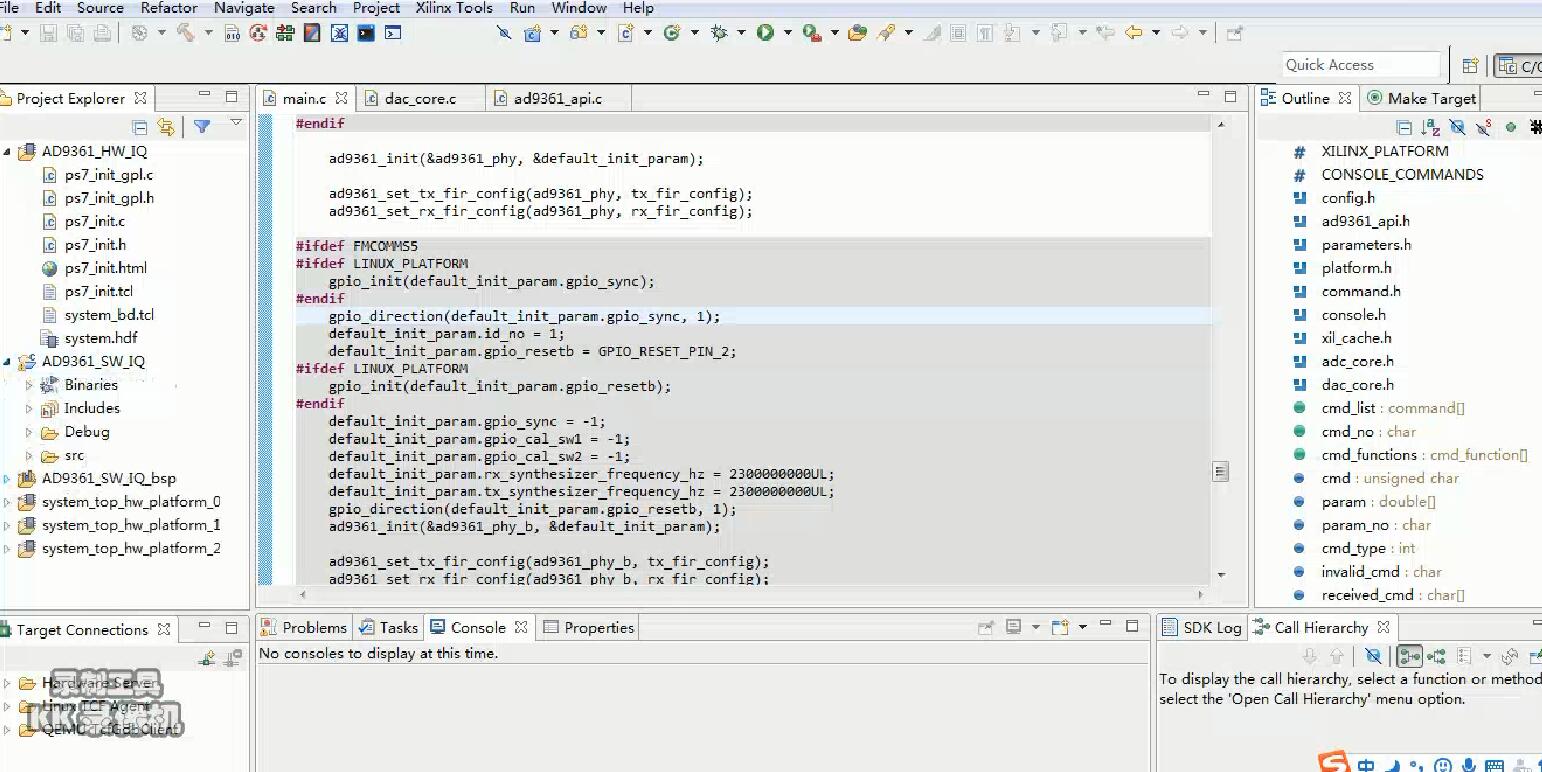Toggle Hide Variables in Call Hierarchy
This screenshot has width=1542, height=772.
point(1374,656)
